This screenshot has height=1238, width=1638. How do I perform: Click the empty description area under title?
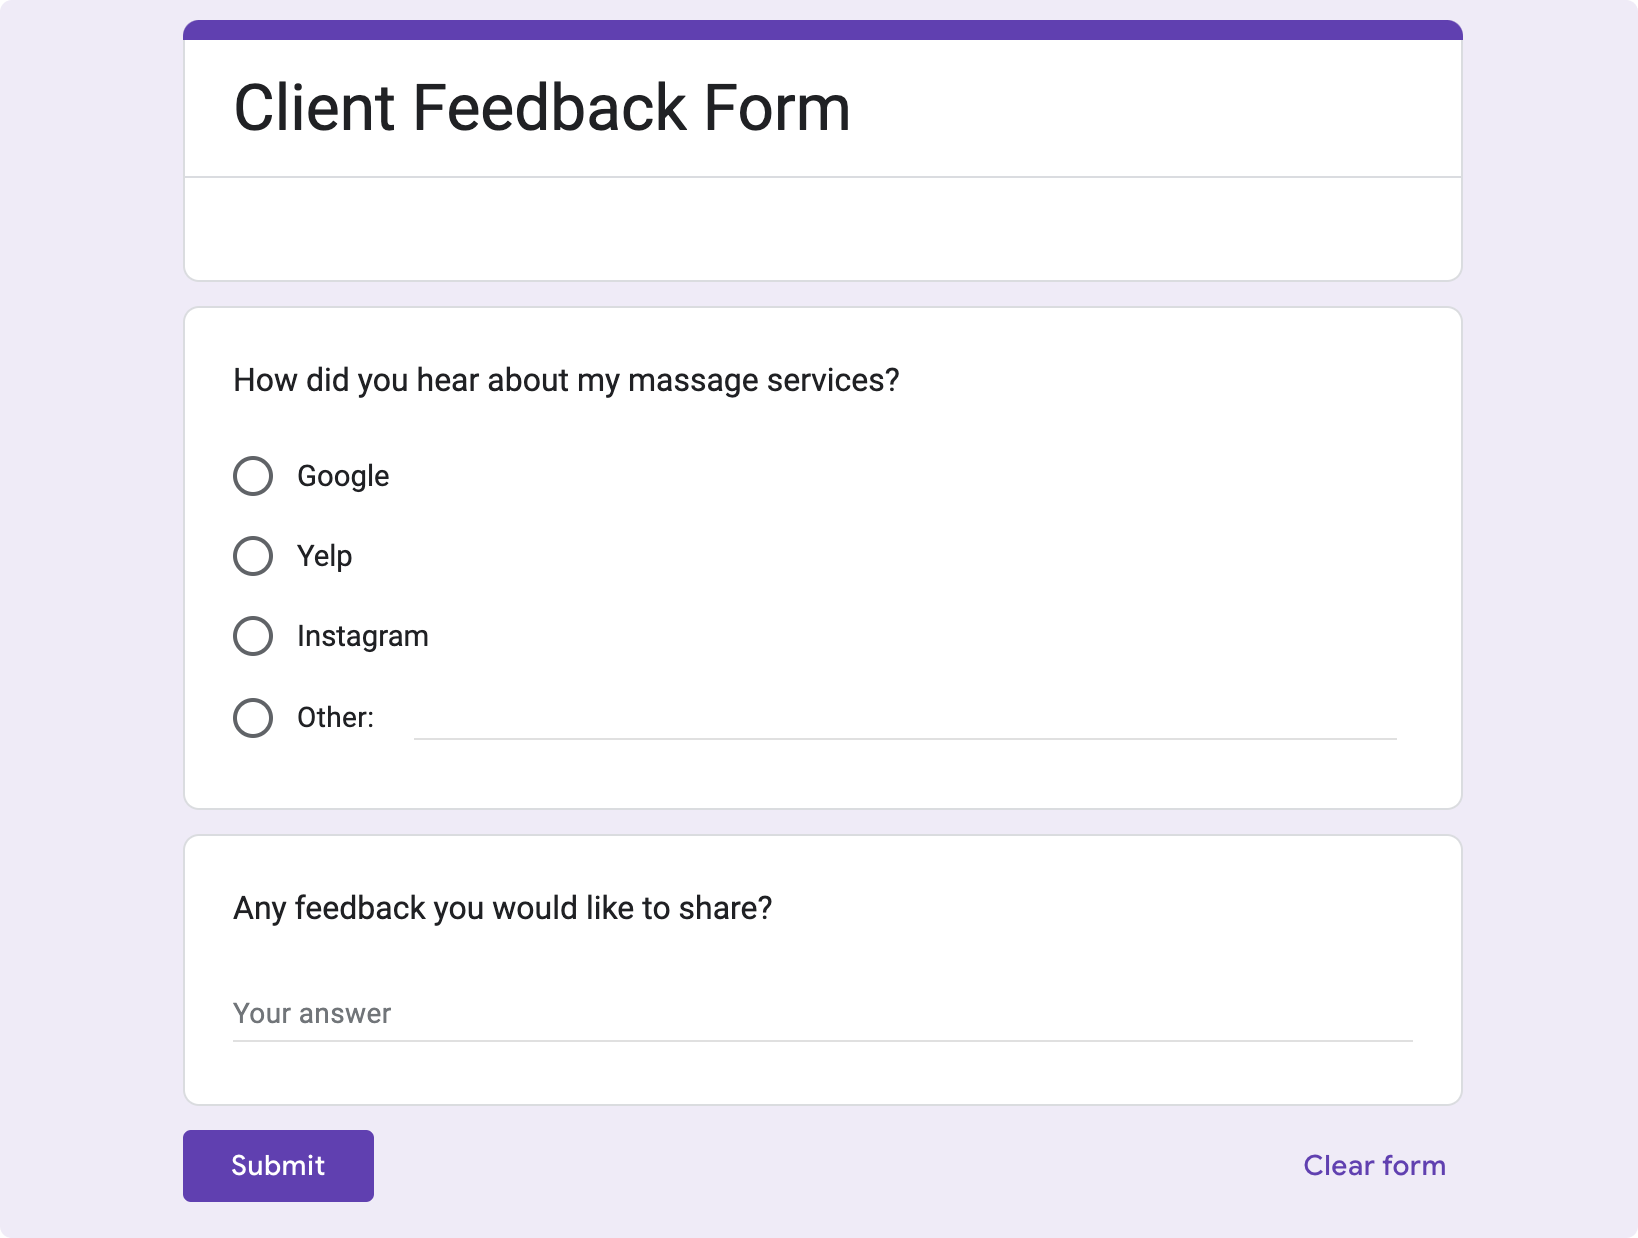point(822,229)
